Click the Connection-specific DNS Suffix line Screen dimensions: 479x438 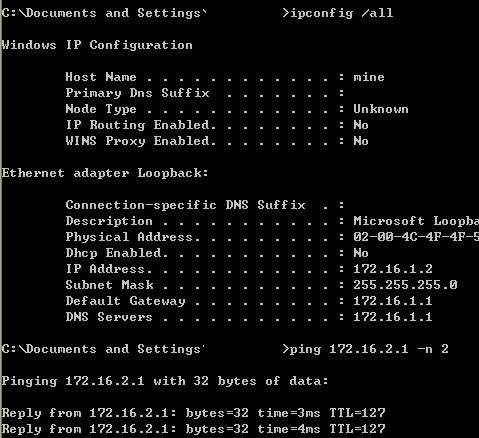[x=205, y=205]
